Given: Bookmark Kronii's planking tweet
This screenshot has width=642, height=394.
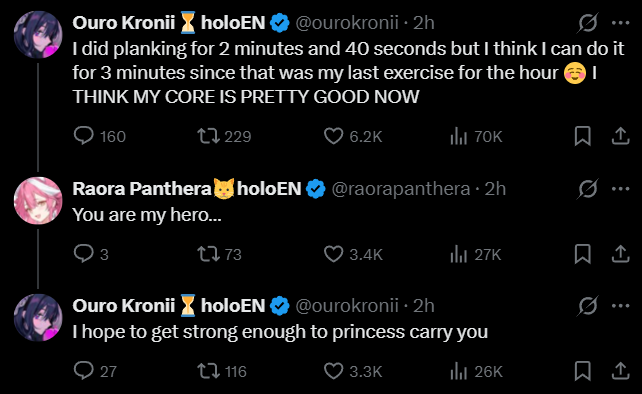Looking at the screenshot, I should coord(582,136).
